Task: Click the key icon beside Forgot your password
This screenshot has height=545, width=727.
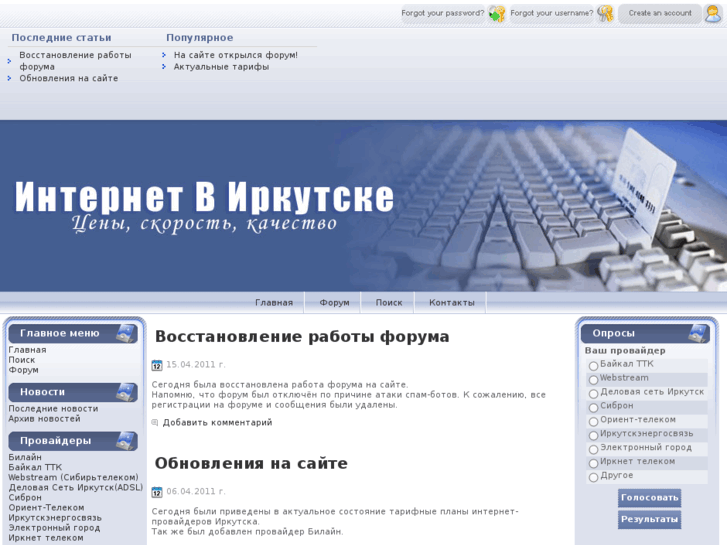Action: click(x=497, y=14)
